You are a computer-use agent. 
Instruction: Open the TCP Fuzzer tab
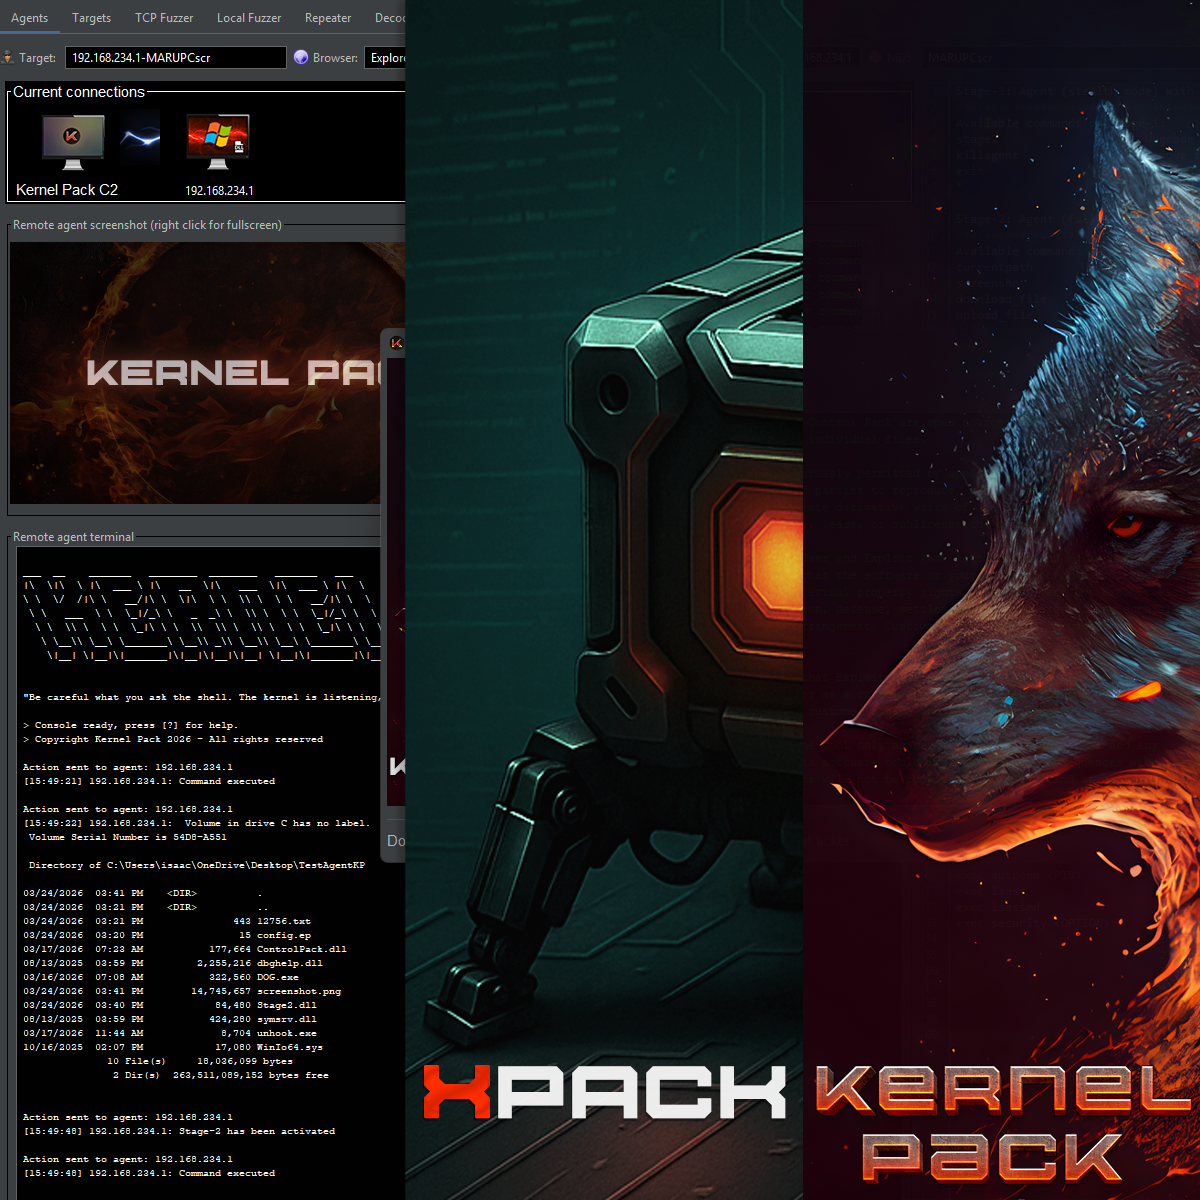[165, 18]
